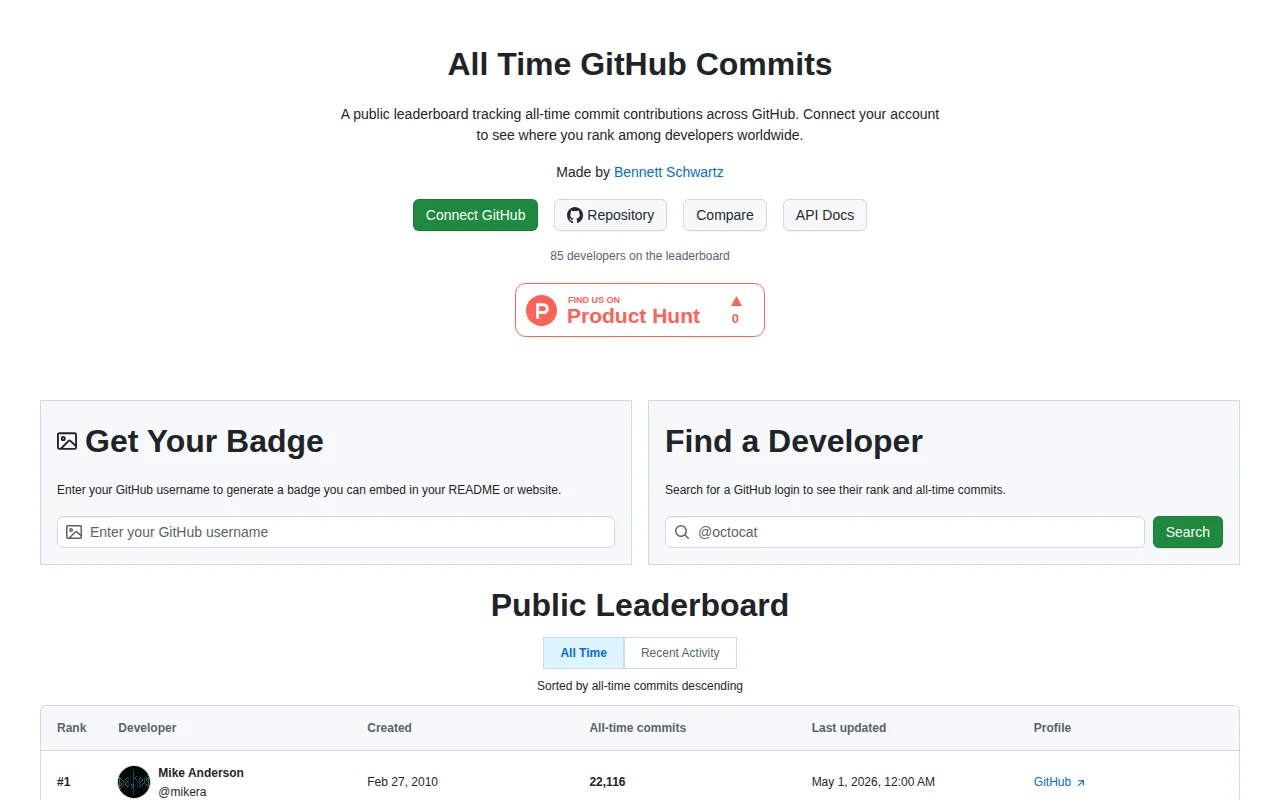Viewport: 1280px width, 800px height.
Task: Click the Mike Anderson developer name
Action: (x=201, y=773)
